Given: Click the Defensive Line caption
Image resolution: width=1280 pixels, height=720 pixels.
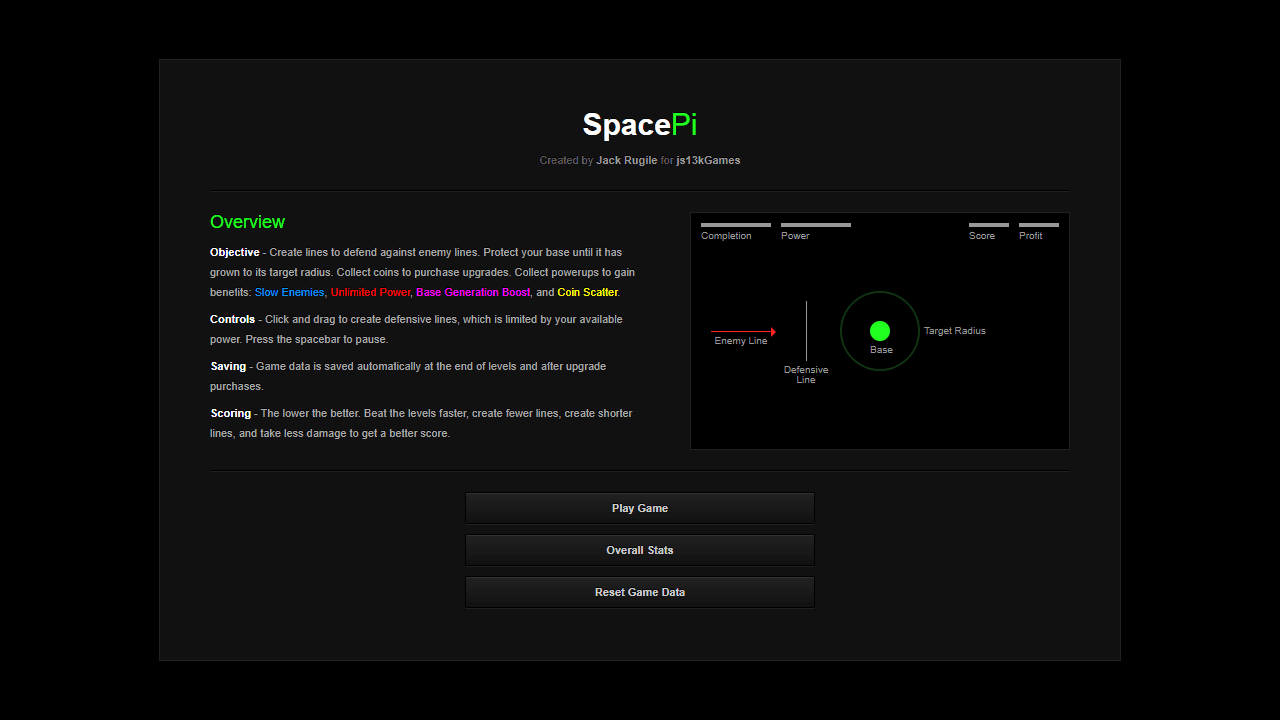Looking at the screenshot, I should tap(806, 375).
